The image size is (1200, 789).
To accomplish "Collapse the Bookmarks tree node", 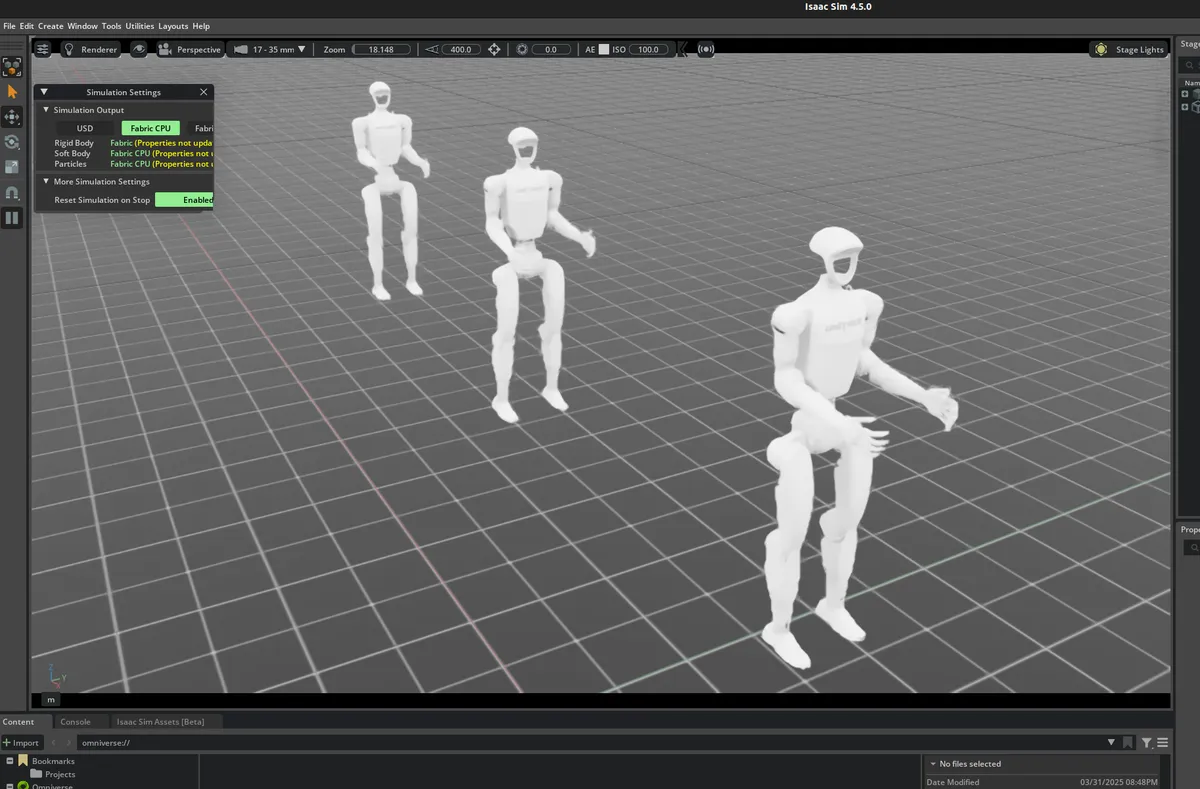I will (9, 761).
